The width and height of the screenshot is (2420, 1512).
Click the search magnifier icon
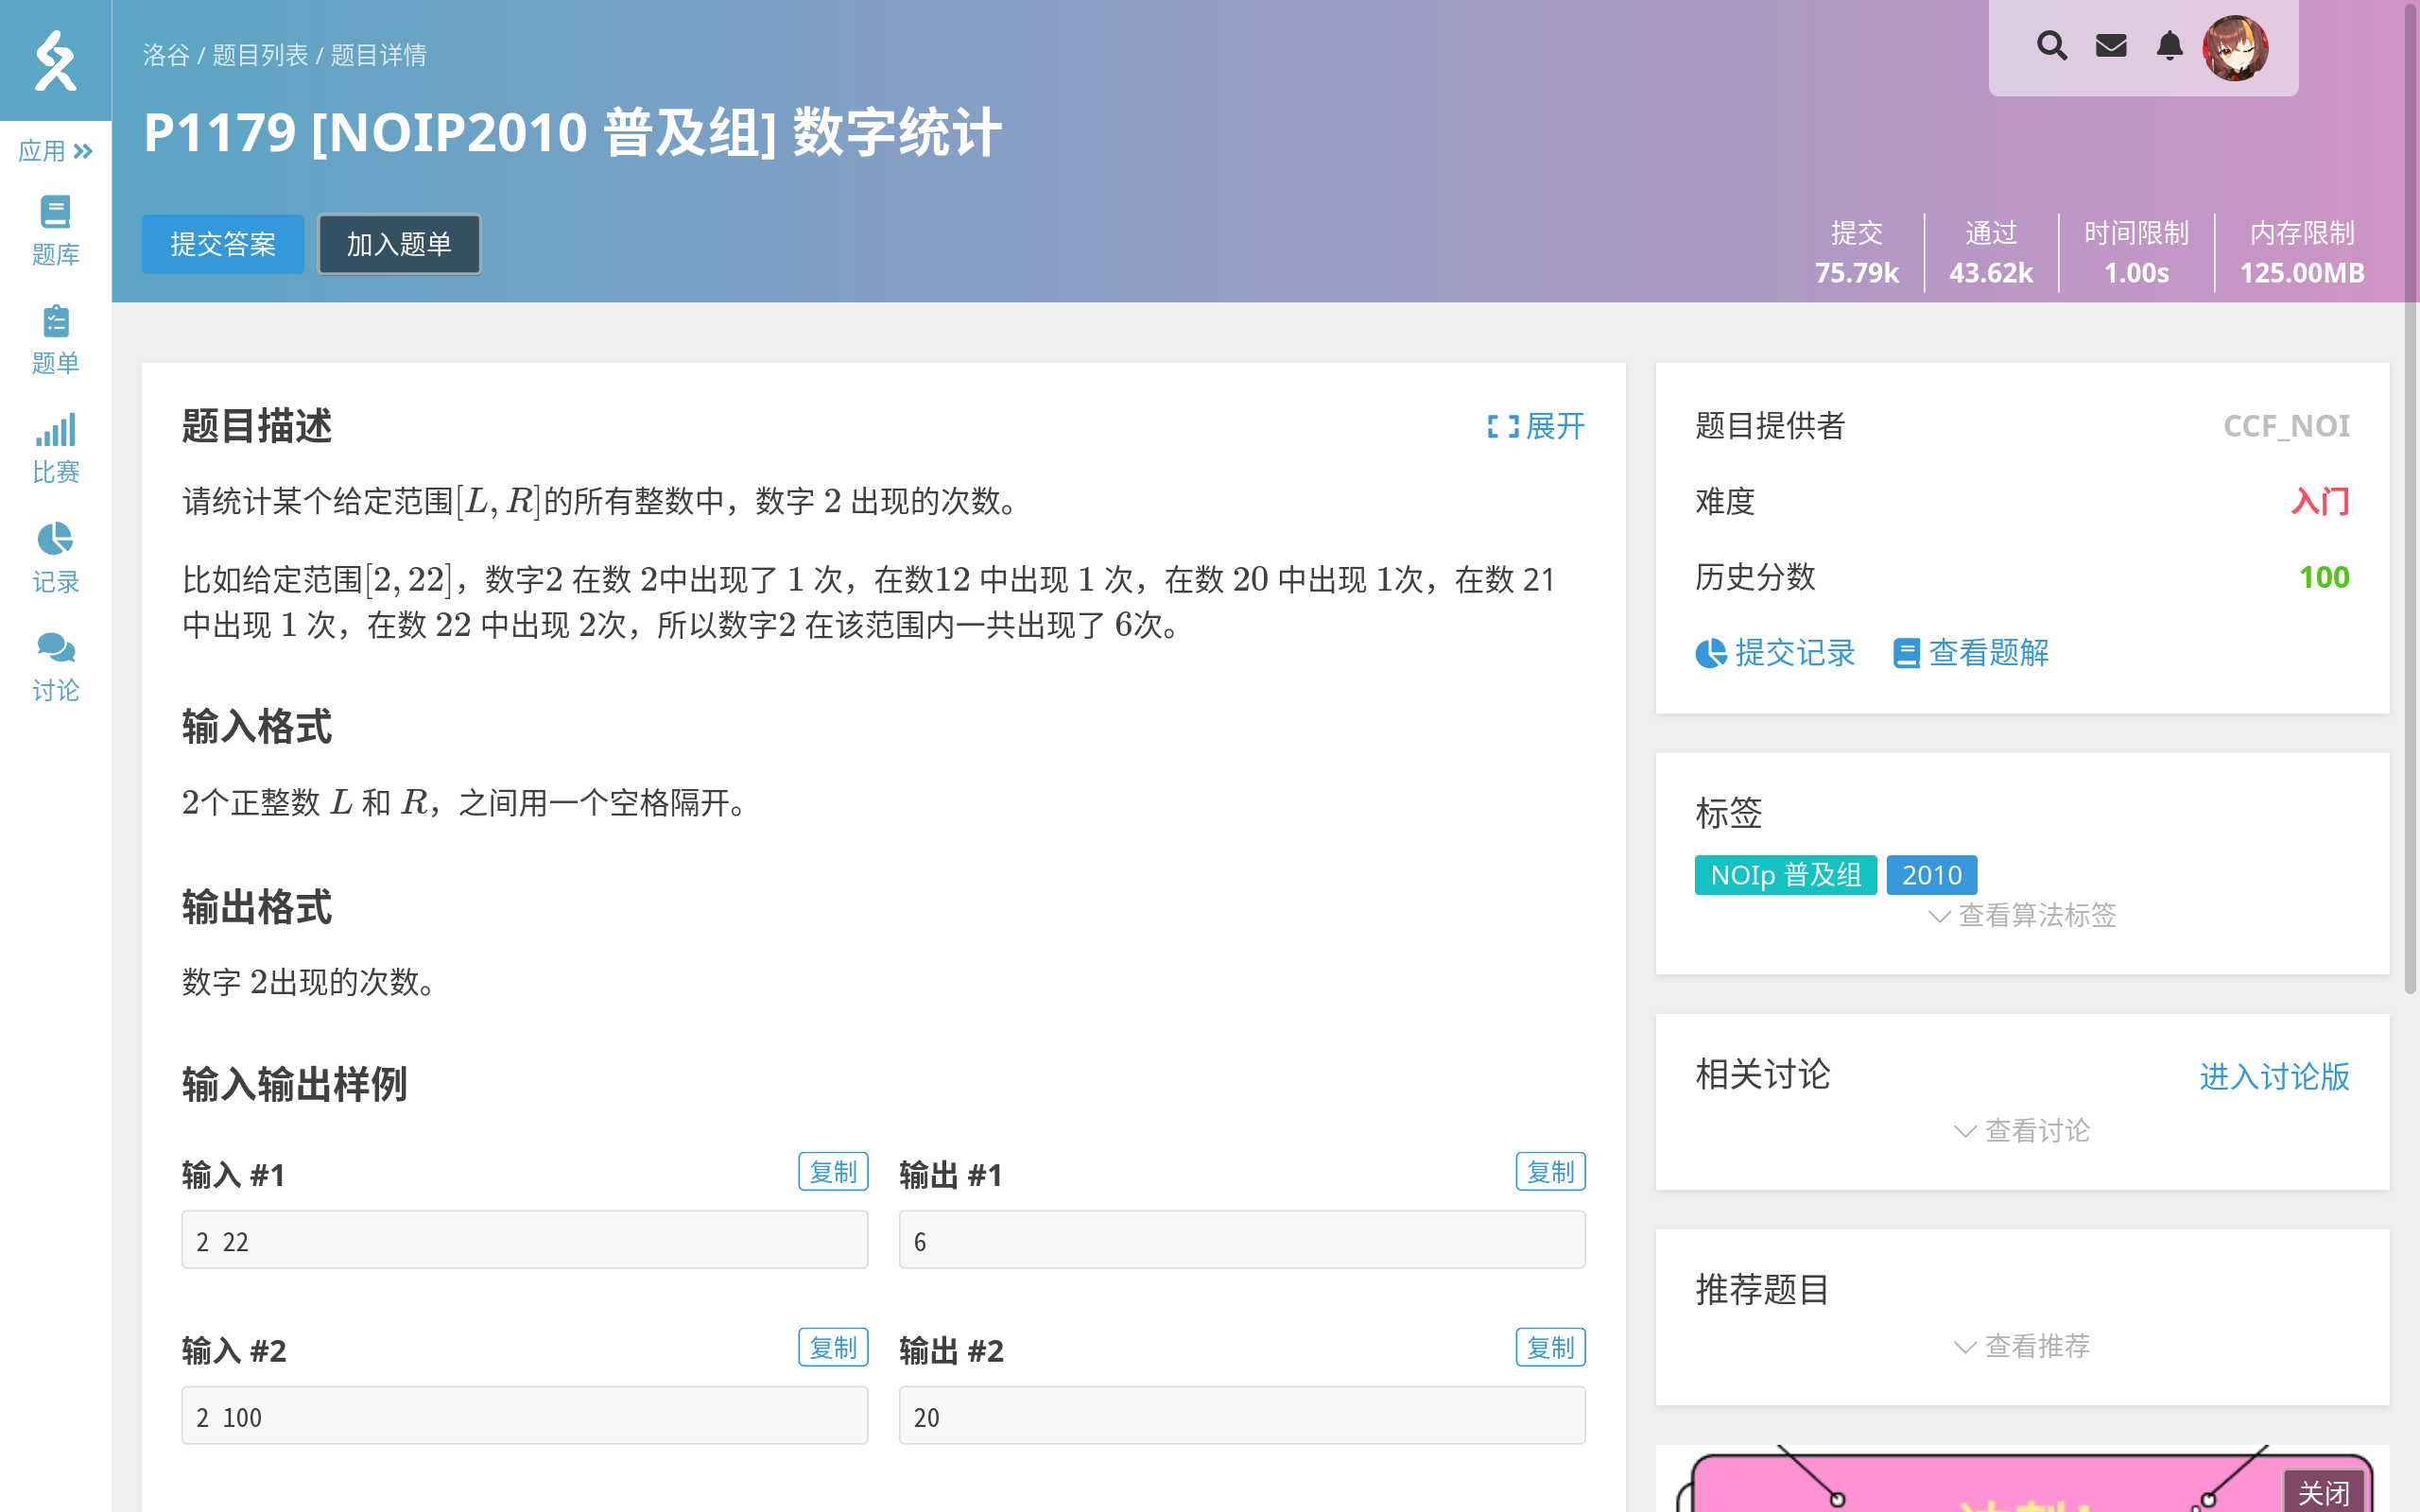click(x=2052, y=46)
